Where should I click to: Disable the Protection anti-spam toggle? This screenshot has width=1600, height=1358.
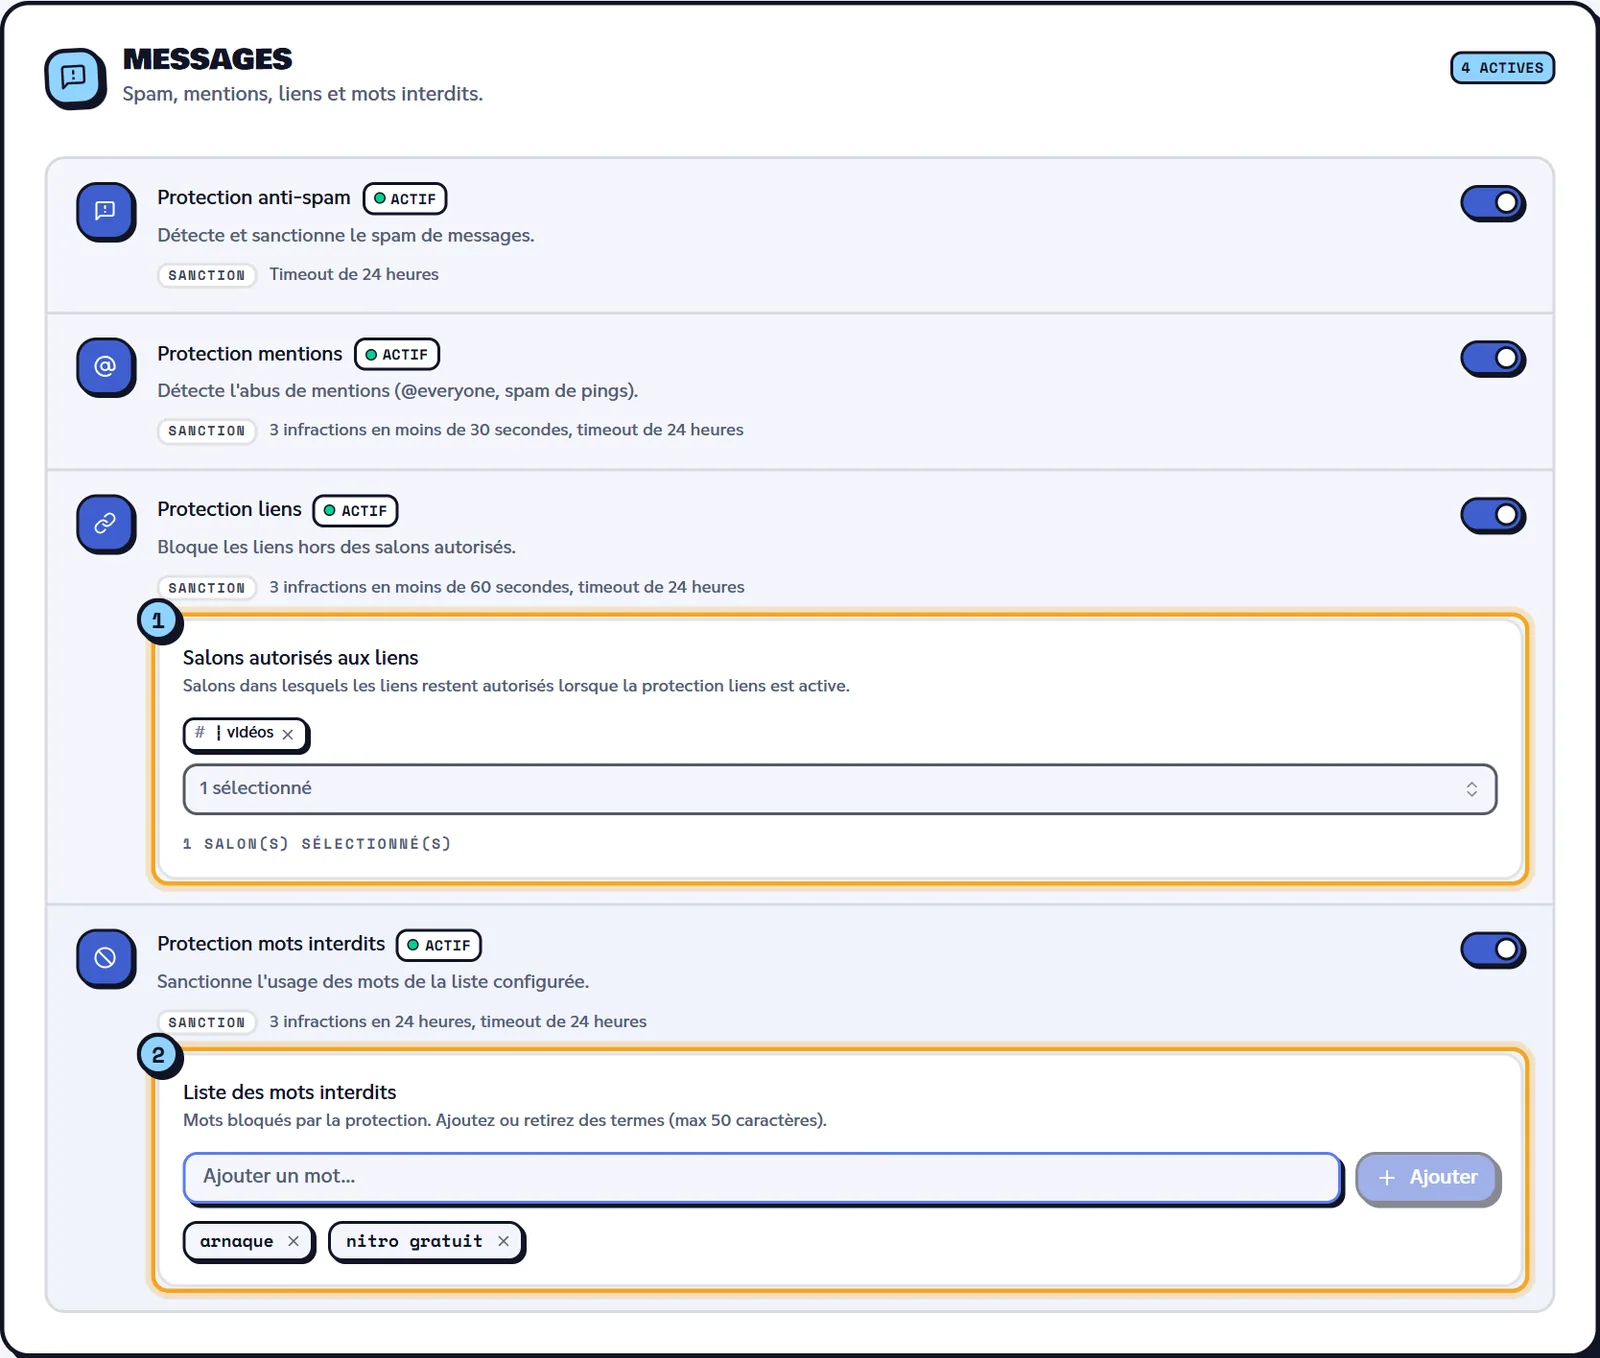click(1493, 203)
